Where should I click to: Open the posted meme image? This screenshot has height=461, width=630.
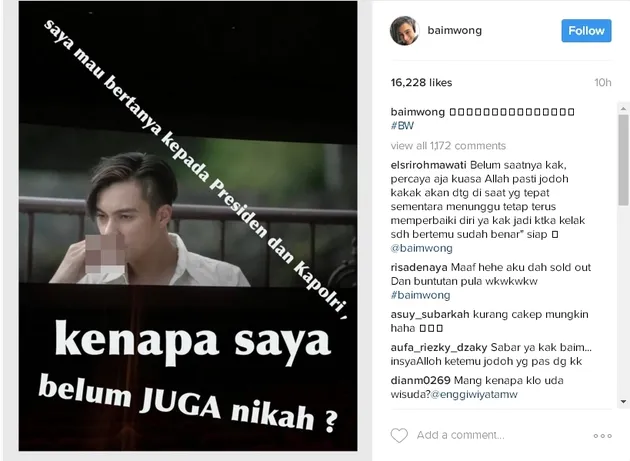[x=188, y=226]
